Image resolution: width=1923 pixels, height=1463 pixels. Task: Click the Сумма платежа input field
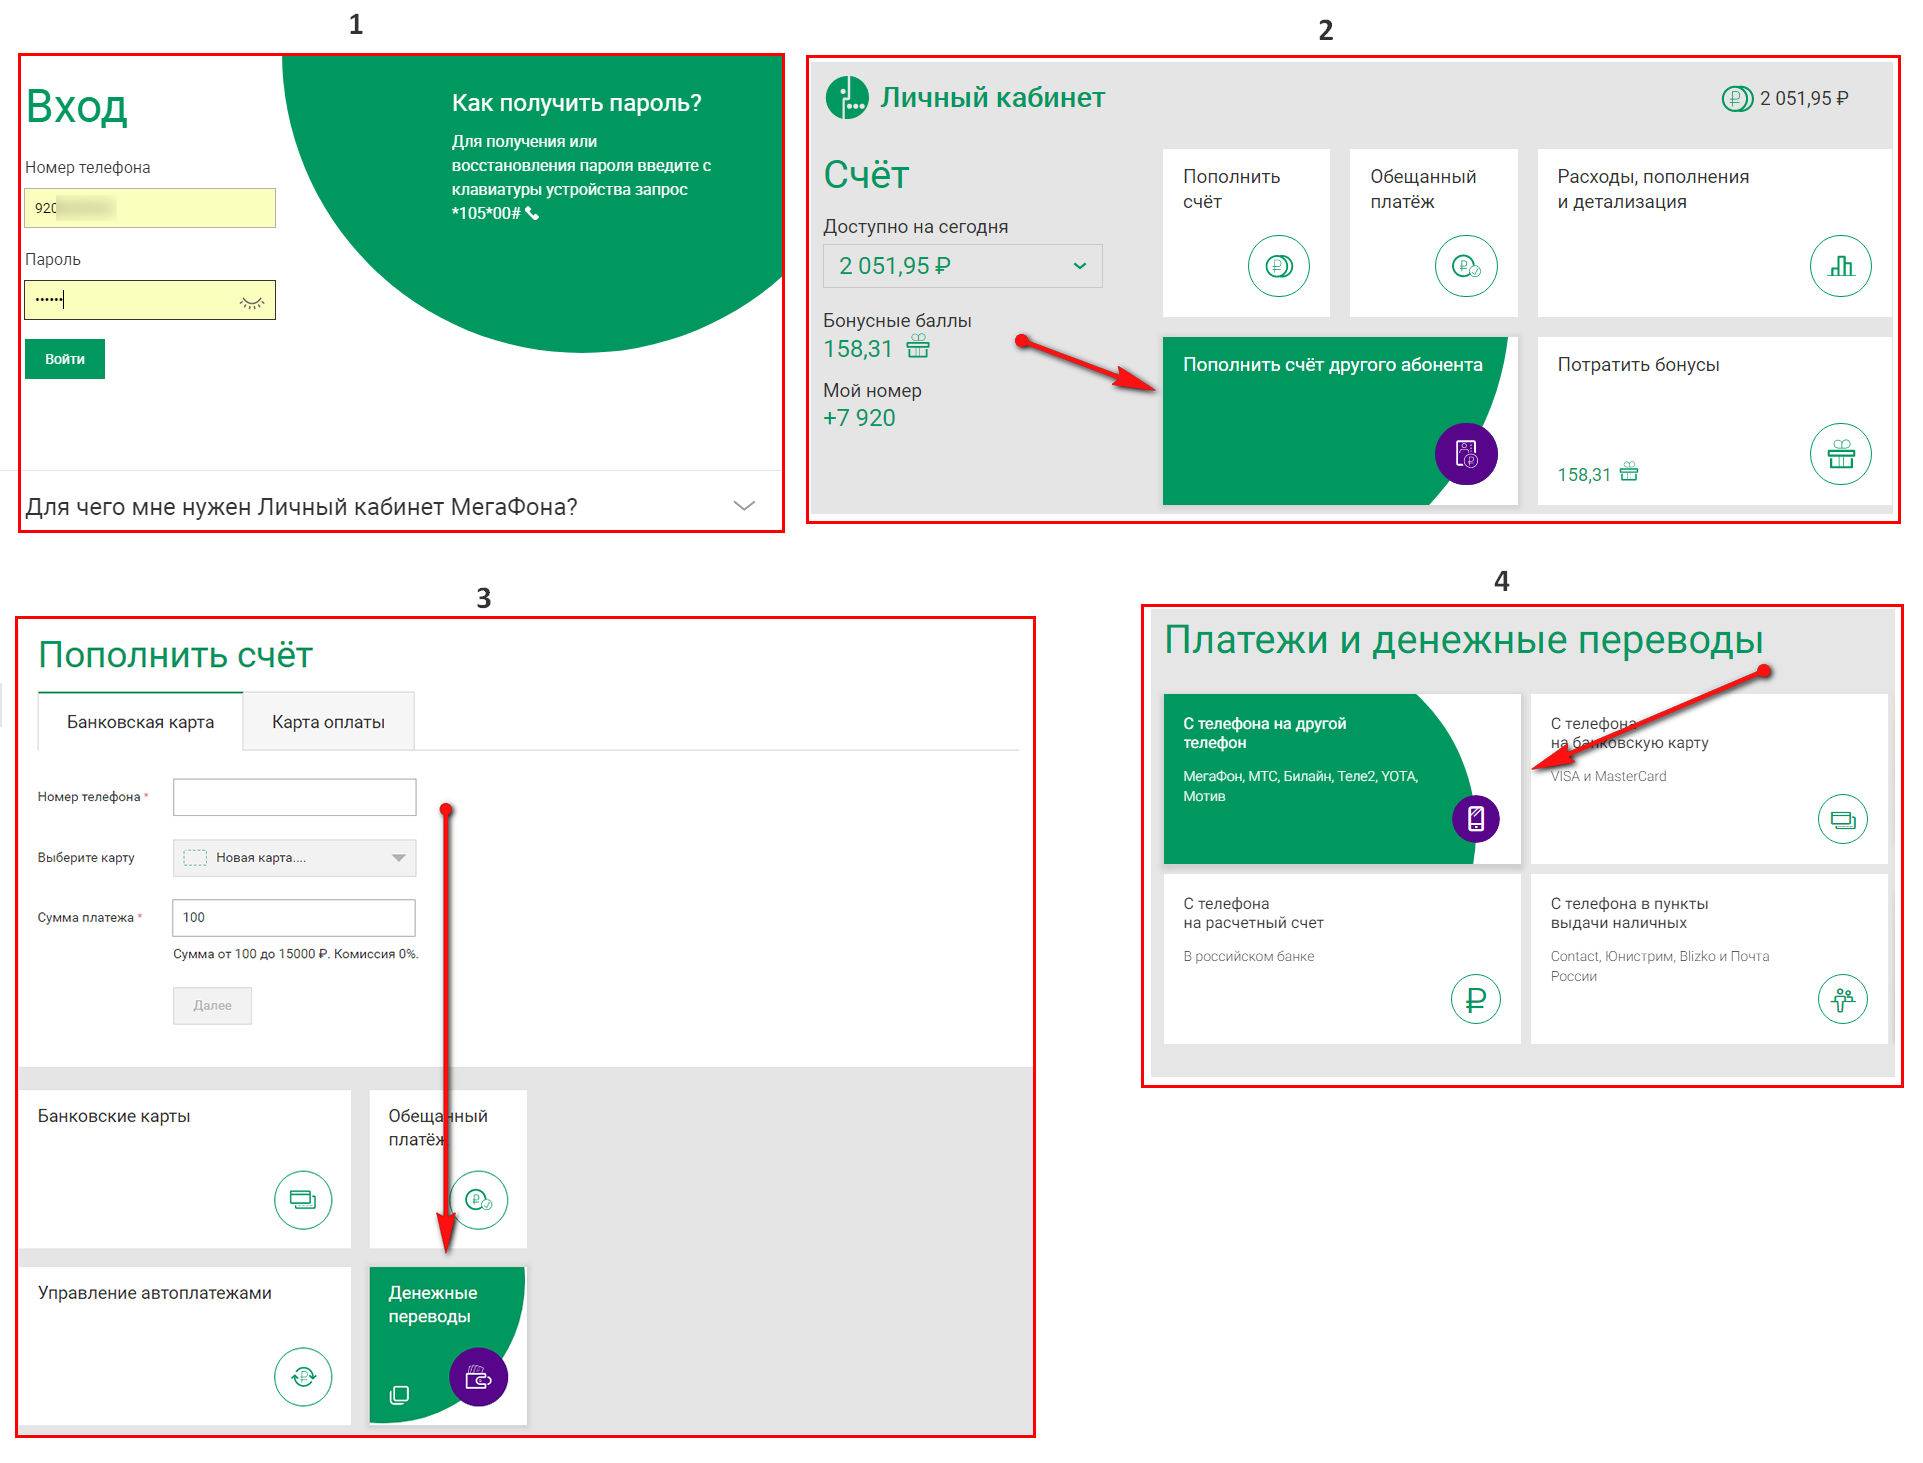pos(294,918)
